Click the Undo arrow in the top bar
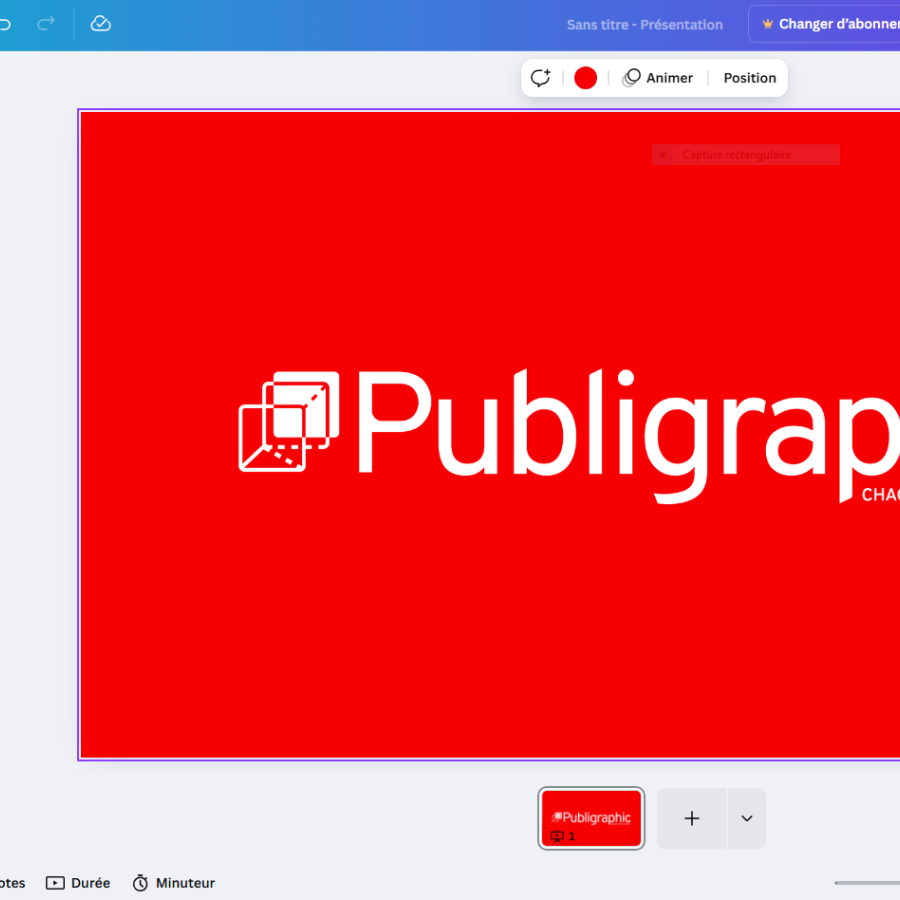Screen dimensions: 900x900 click(5, 23)
